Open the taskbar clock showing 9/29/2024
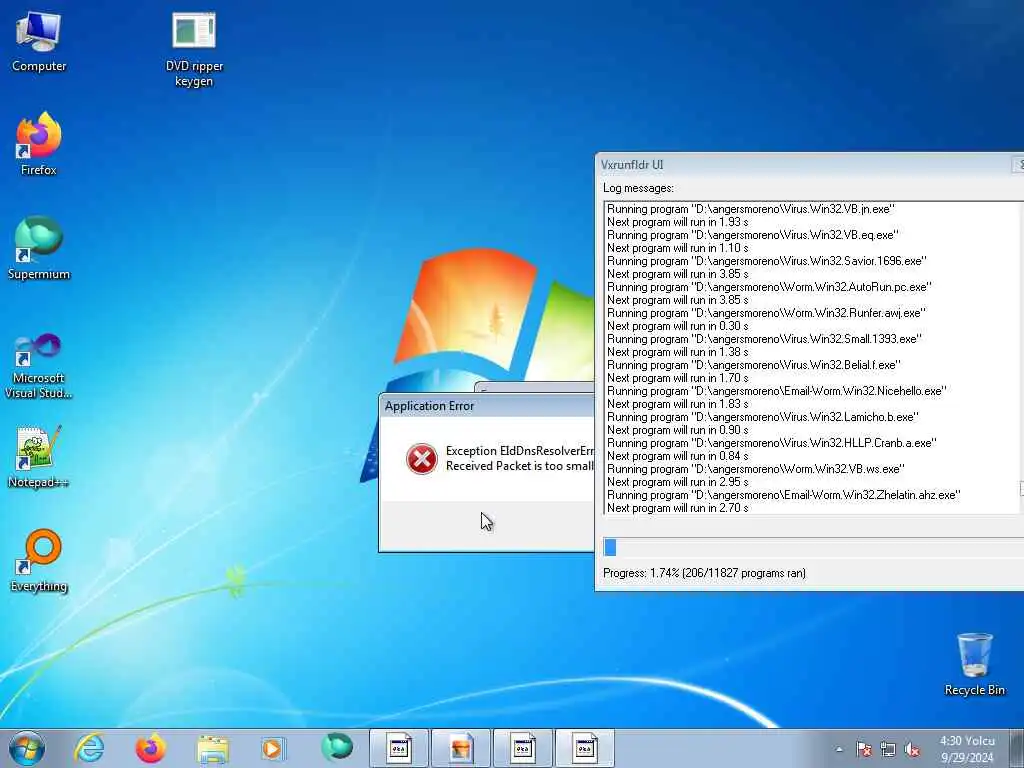The image size is (1024, 768). (x=967, y=749)
